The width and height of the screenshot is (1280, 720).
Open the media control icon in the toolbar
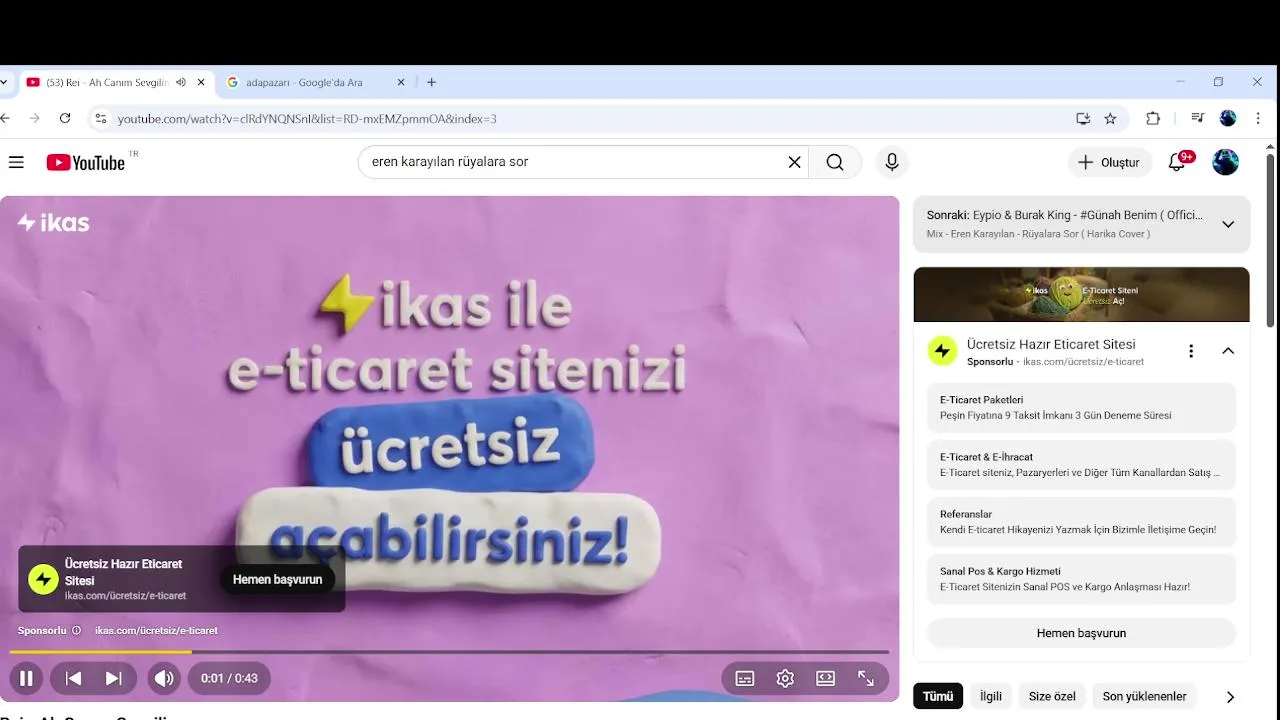coord(1197,118)
